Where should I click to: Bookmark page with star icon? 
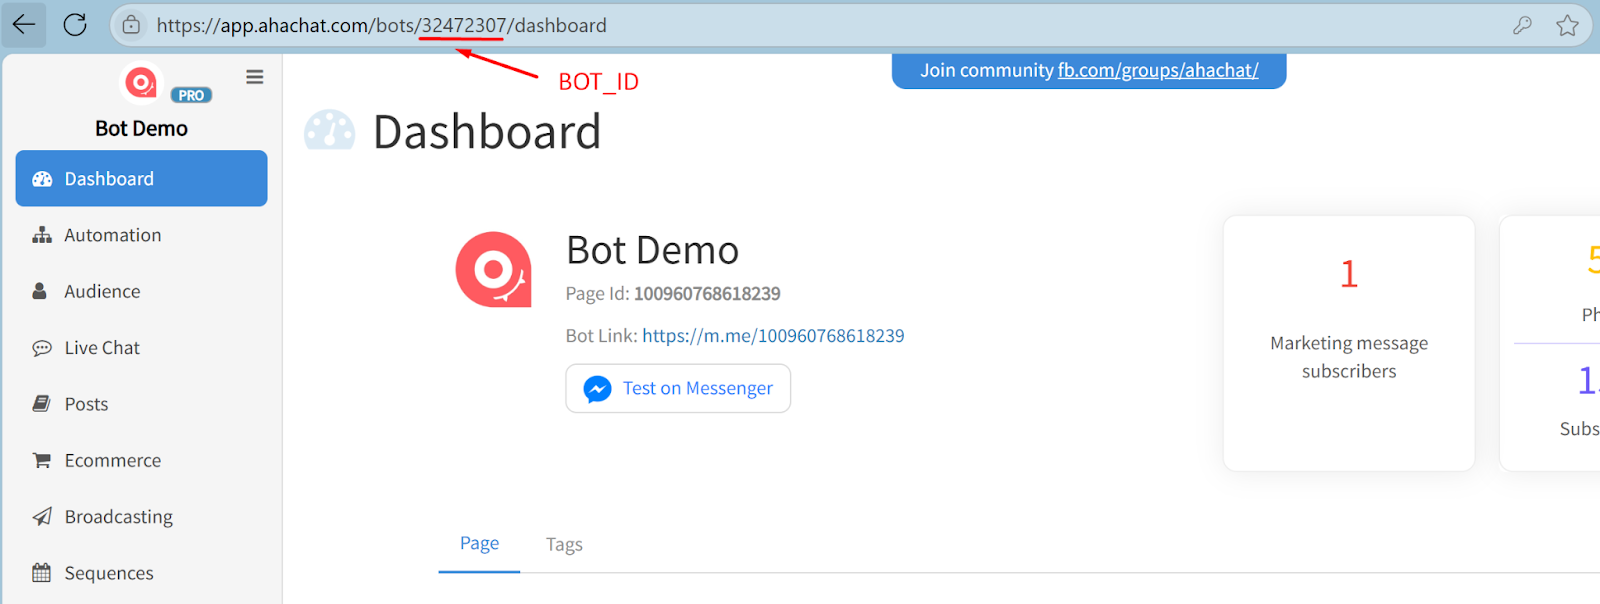[1567, 25]
